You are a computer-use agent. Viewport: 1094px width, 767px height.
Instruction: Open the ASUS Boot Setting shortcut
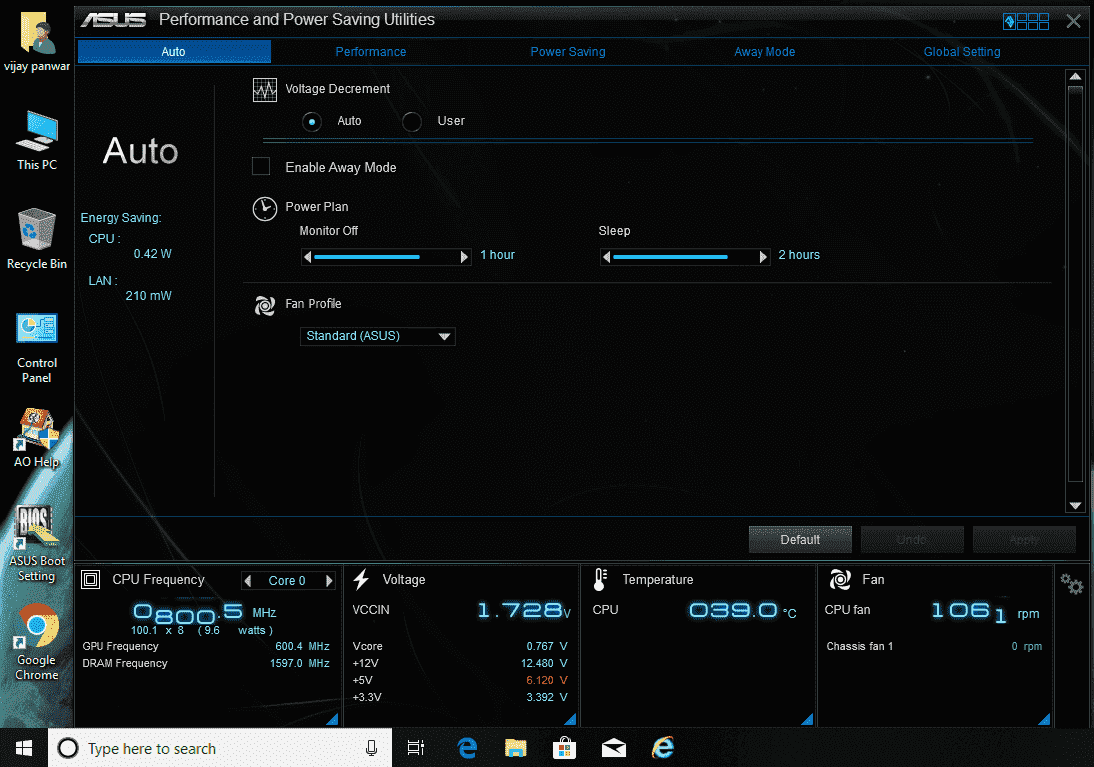click(x=37, y=544)
